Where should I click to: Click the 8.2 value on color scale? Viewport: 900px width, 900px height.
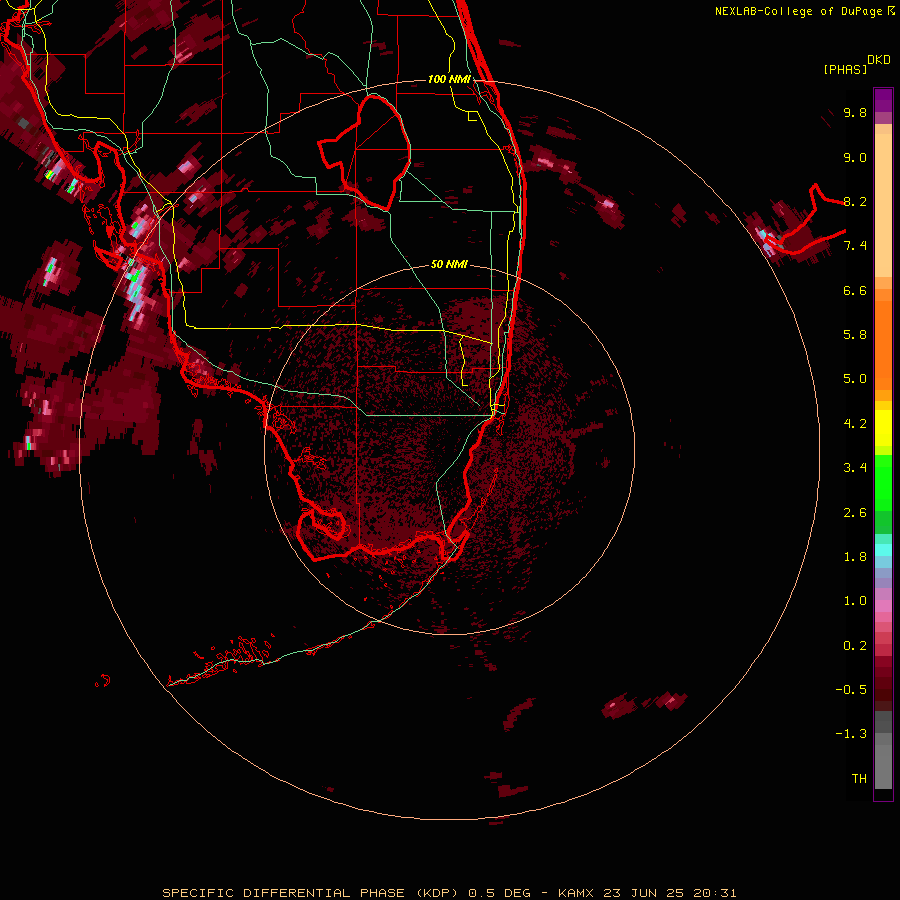[855, 201]
